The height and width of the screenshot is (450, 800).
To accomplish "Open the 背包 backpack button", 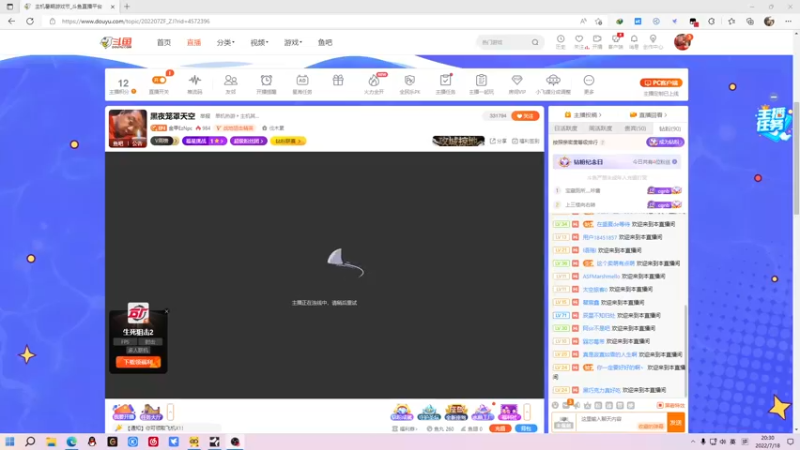I will click(x=526, y=429).
